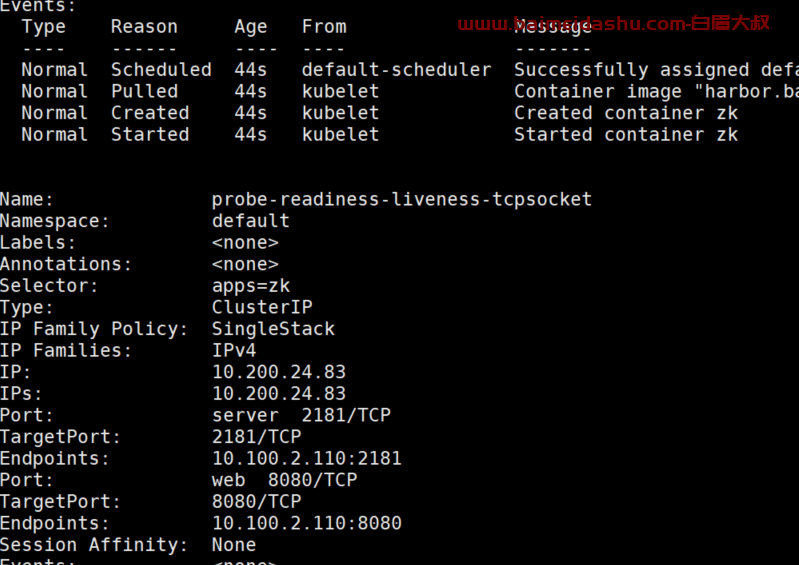
Task: Click the TargetPort value 8080/TCP
Action: [256, 501]
